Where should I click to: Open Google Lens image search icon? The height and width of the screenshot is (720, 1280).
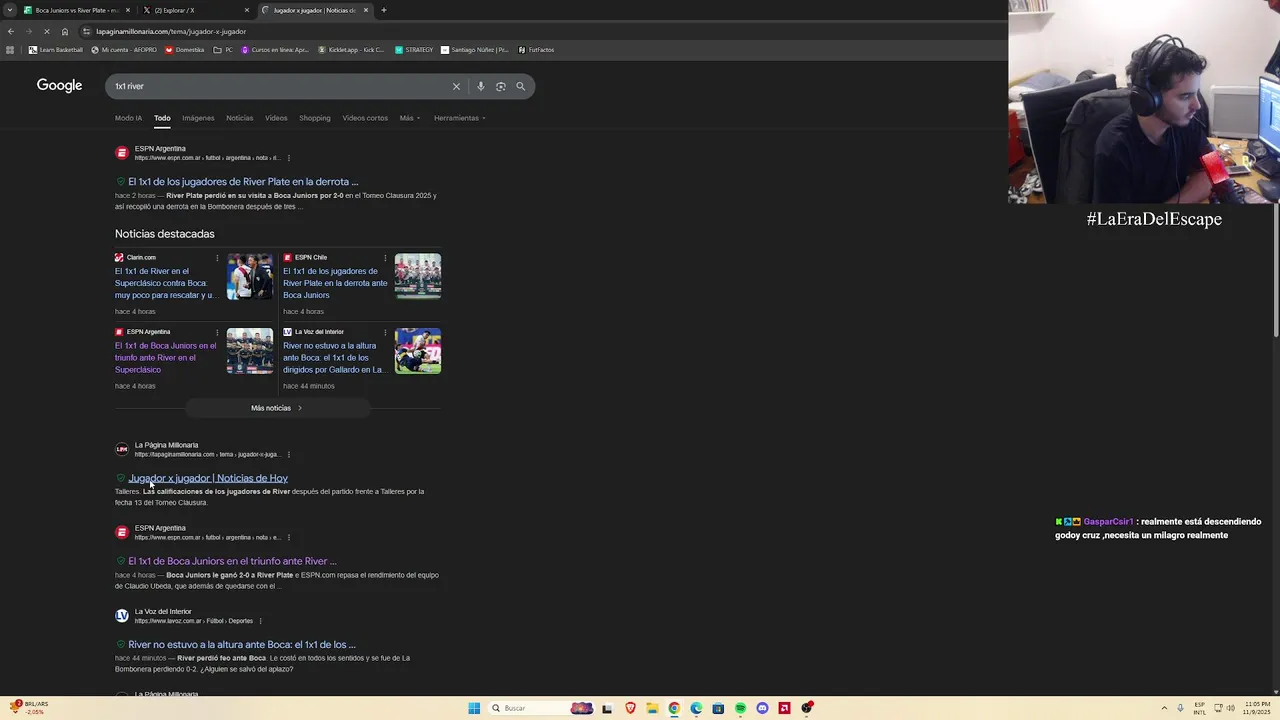[x=501, y=86]
